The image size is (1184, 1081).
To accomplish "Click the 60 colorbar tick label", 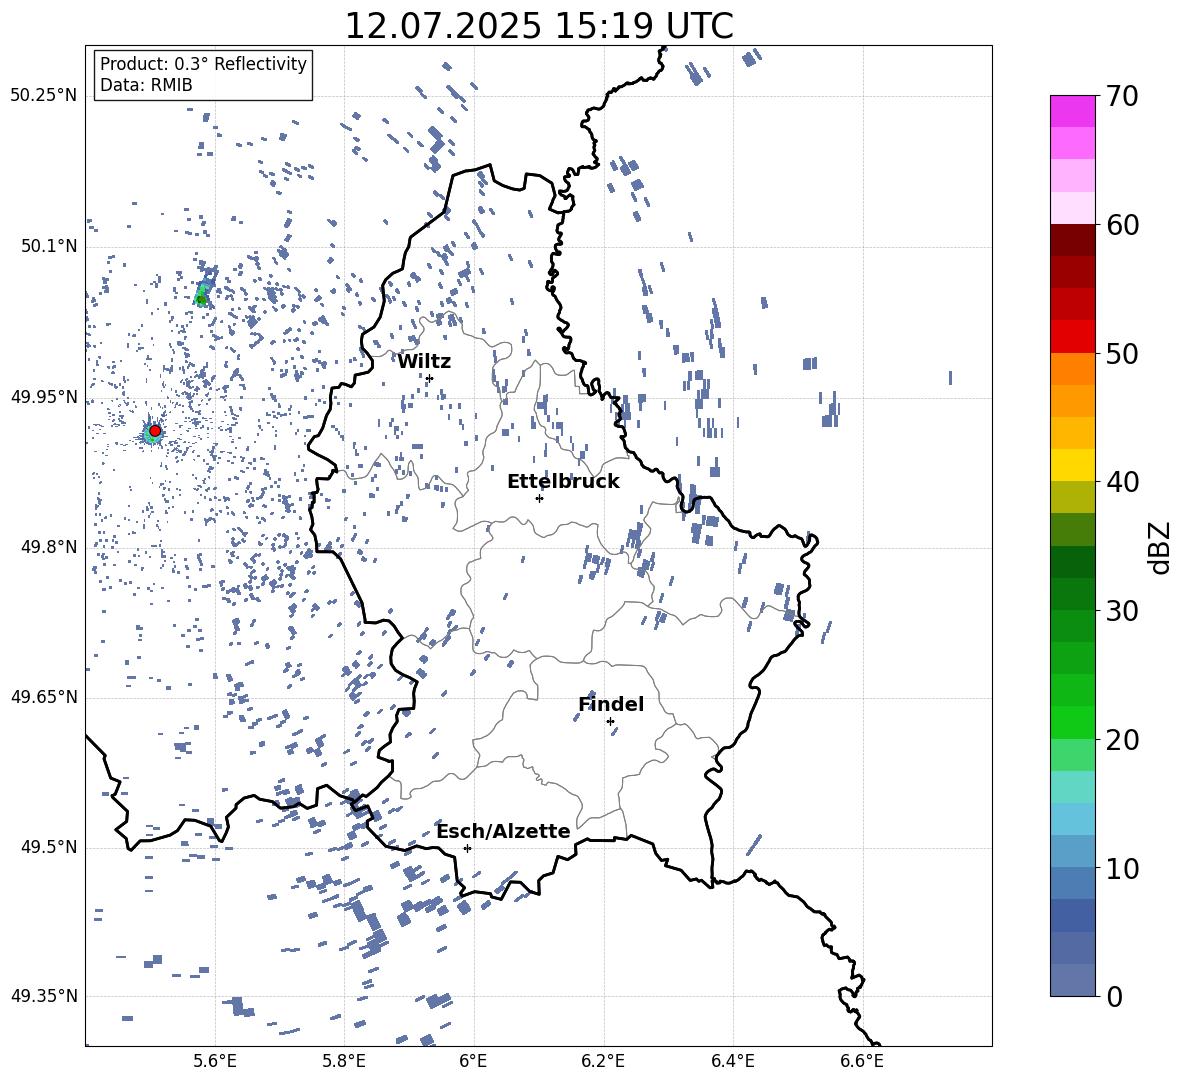I will 1122,225.
